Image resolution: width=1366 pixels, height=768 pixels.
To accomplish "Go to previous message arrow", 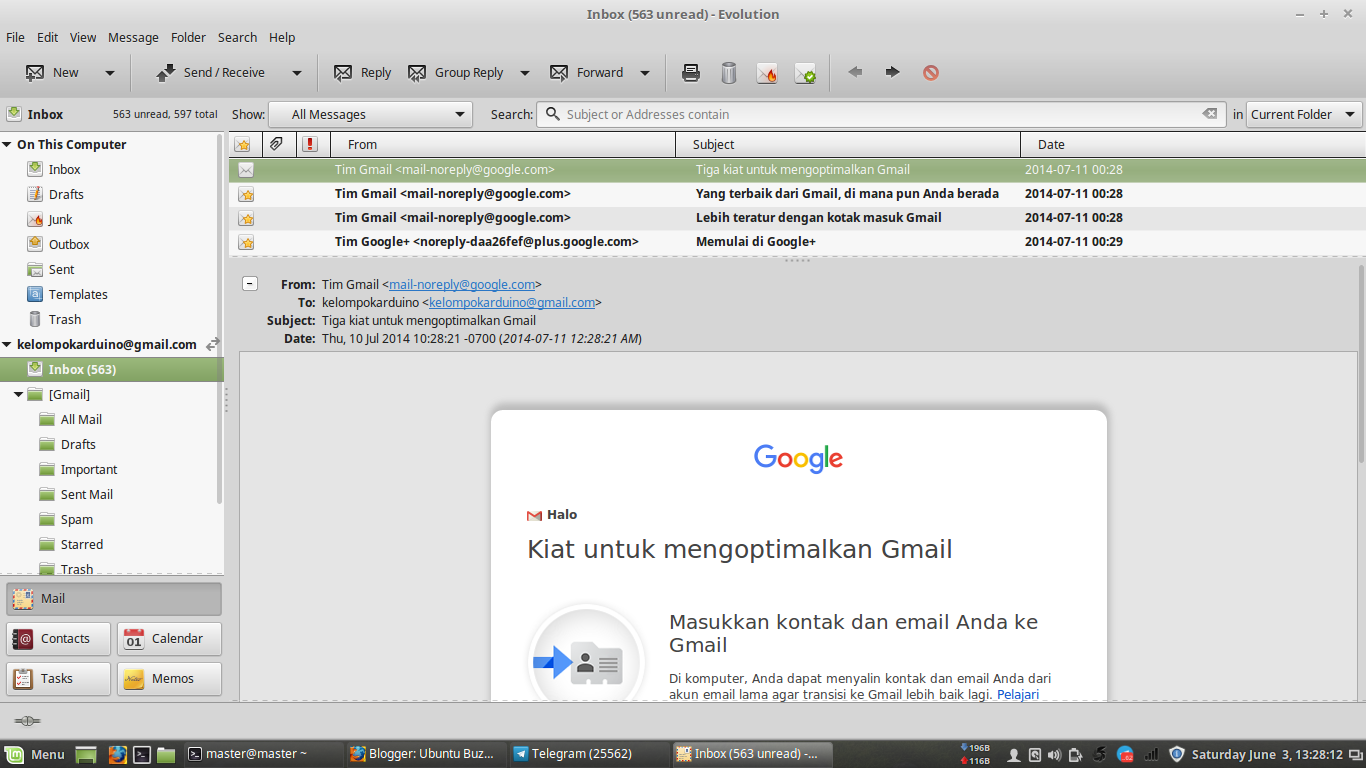I will (x=855, y=72).
